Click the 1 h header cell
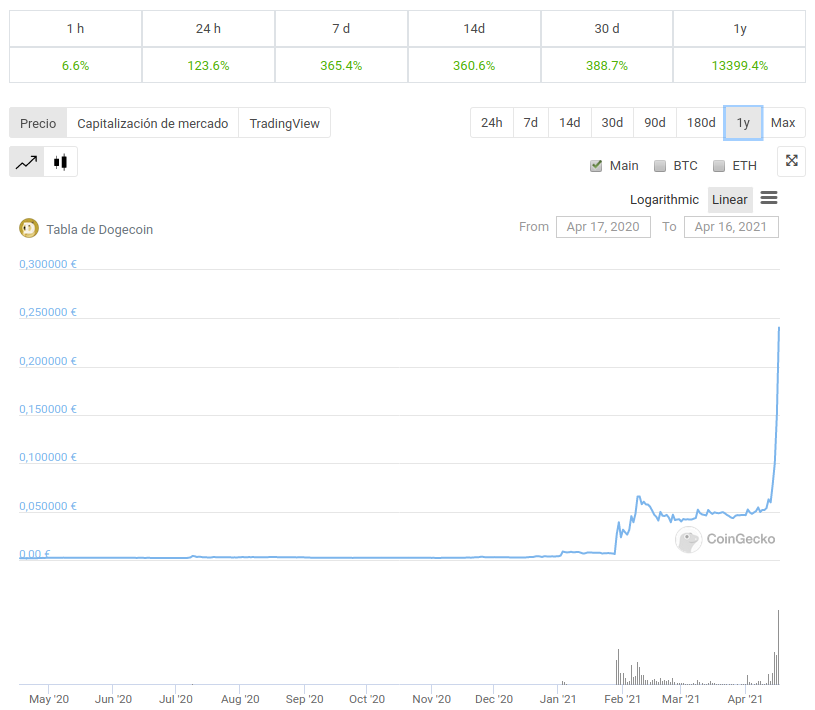This screenshot has width=815, height=710. pos(75,29)
